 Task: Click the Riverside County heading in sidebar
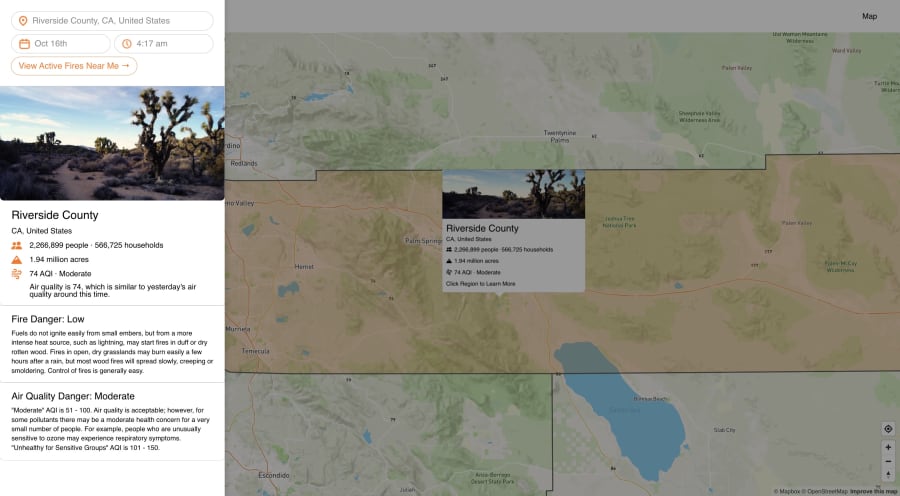(55, 215)
